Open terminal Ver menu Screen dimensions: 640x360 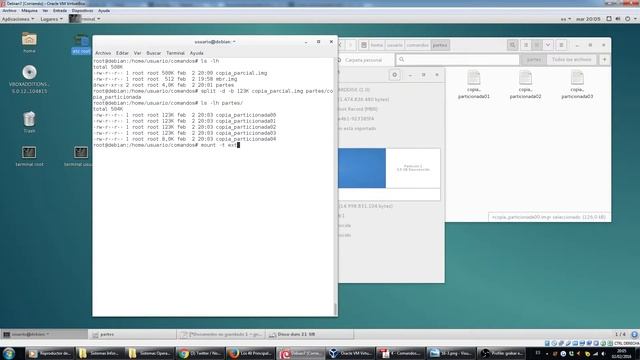(138, 53)
